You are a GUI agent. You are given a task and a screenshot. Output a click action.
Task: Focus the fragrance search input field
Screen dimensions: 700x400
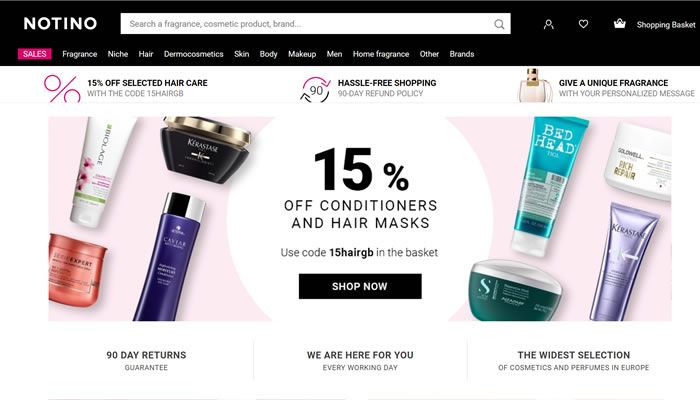click(x=308, y=24)
